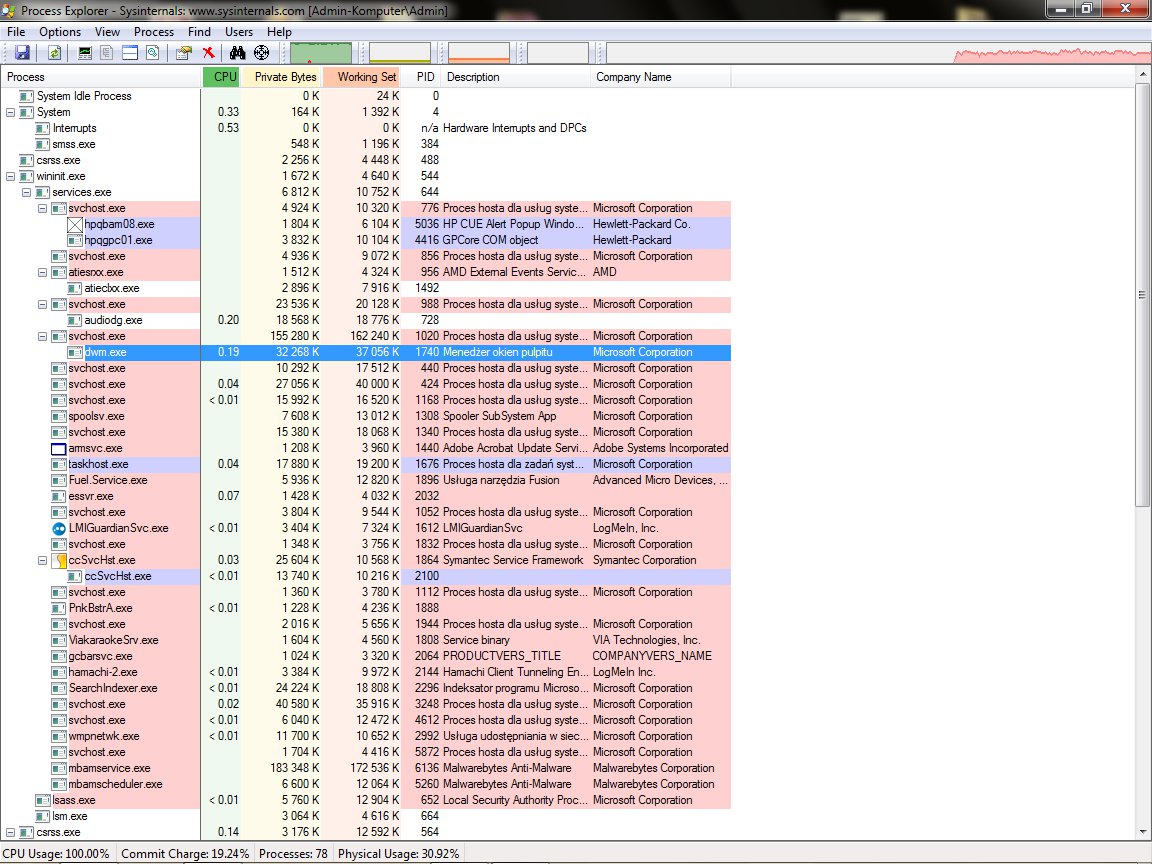The width and height of the screenshot is (1152, 864).
Task: Open the Users menu
Action: [x=239, y=32]
